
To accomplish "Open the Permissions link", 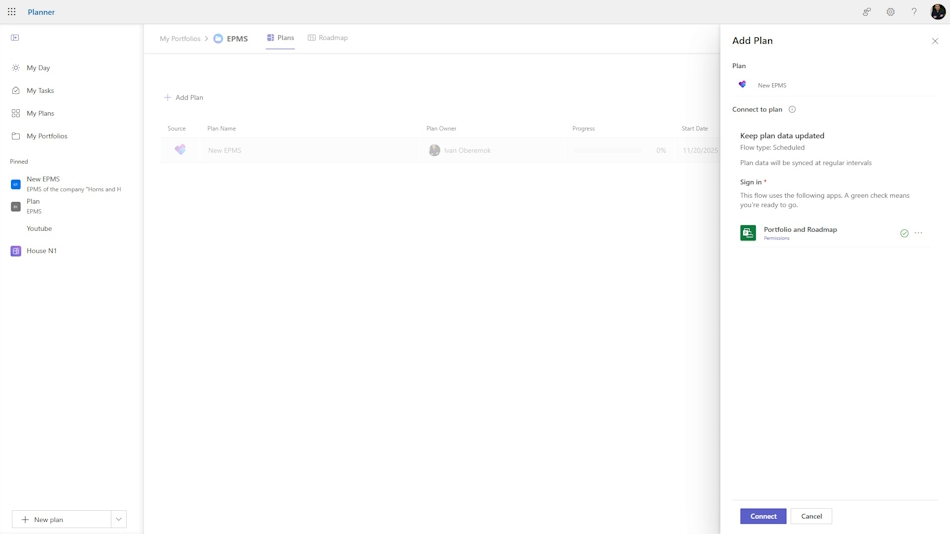I will [776, 238].
